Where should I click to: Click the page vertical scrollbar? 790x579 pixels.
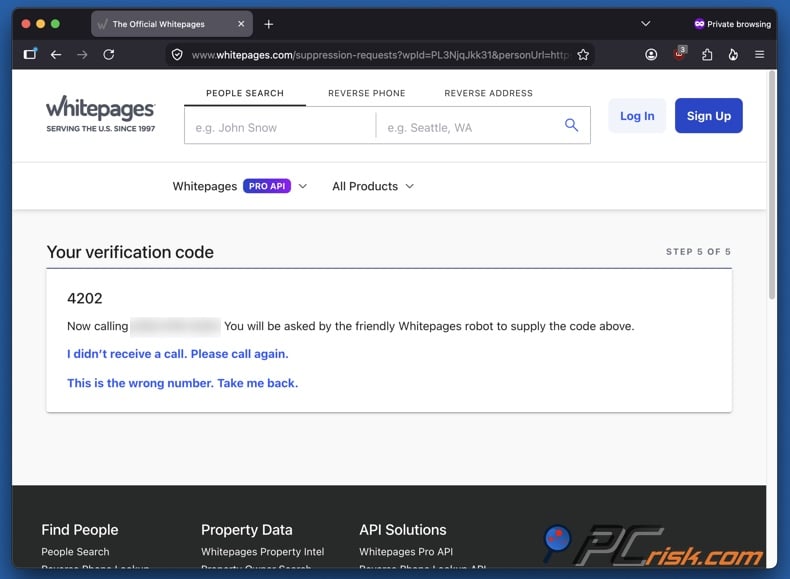point(771,187)
